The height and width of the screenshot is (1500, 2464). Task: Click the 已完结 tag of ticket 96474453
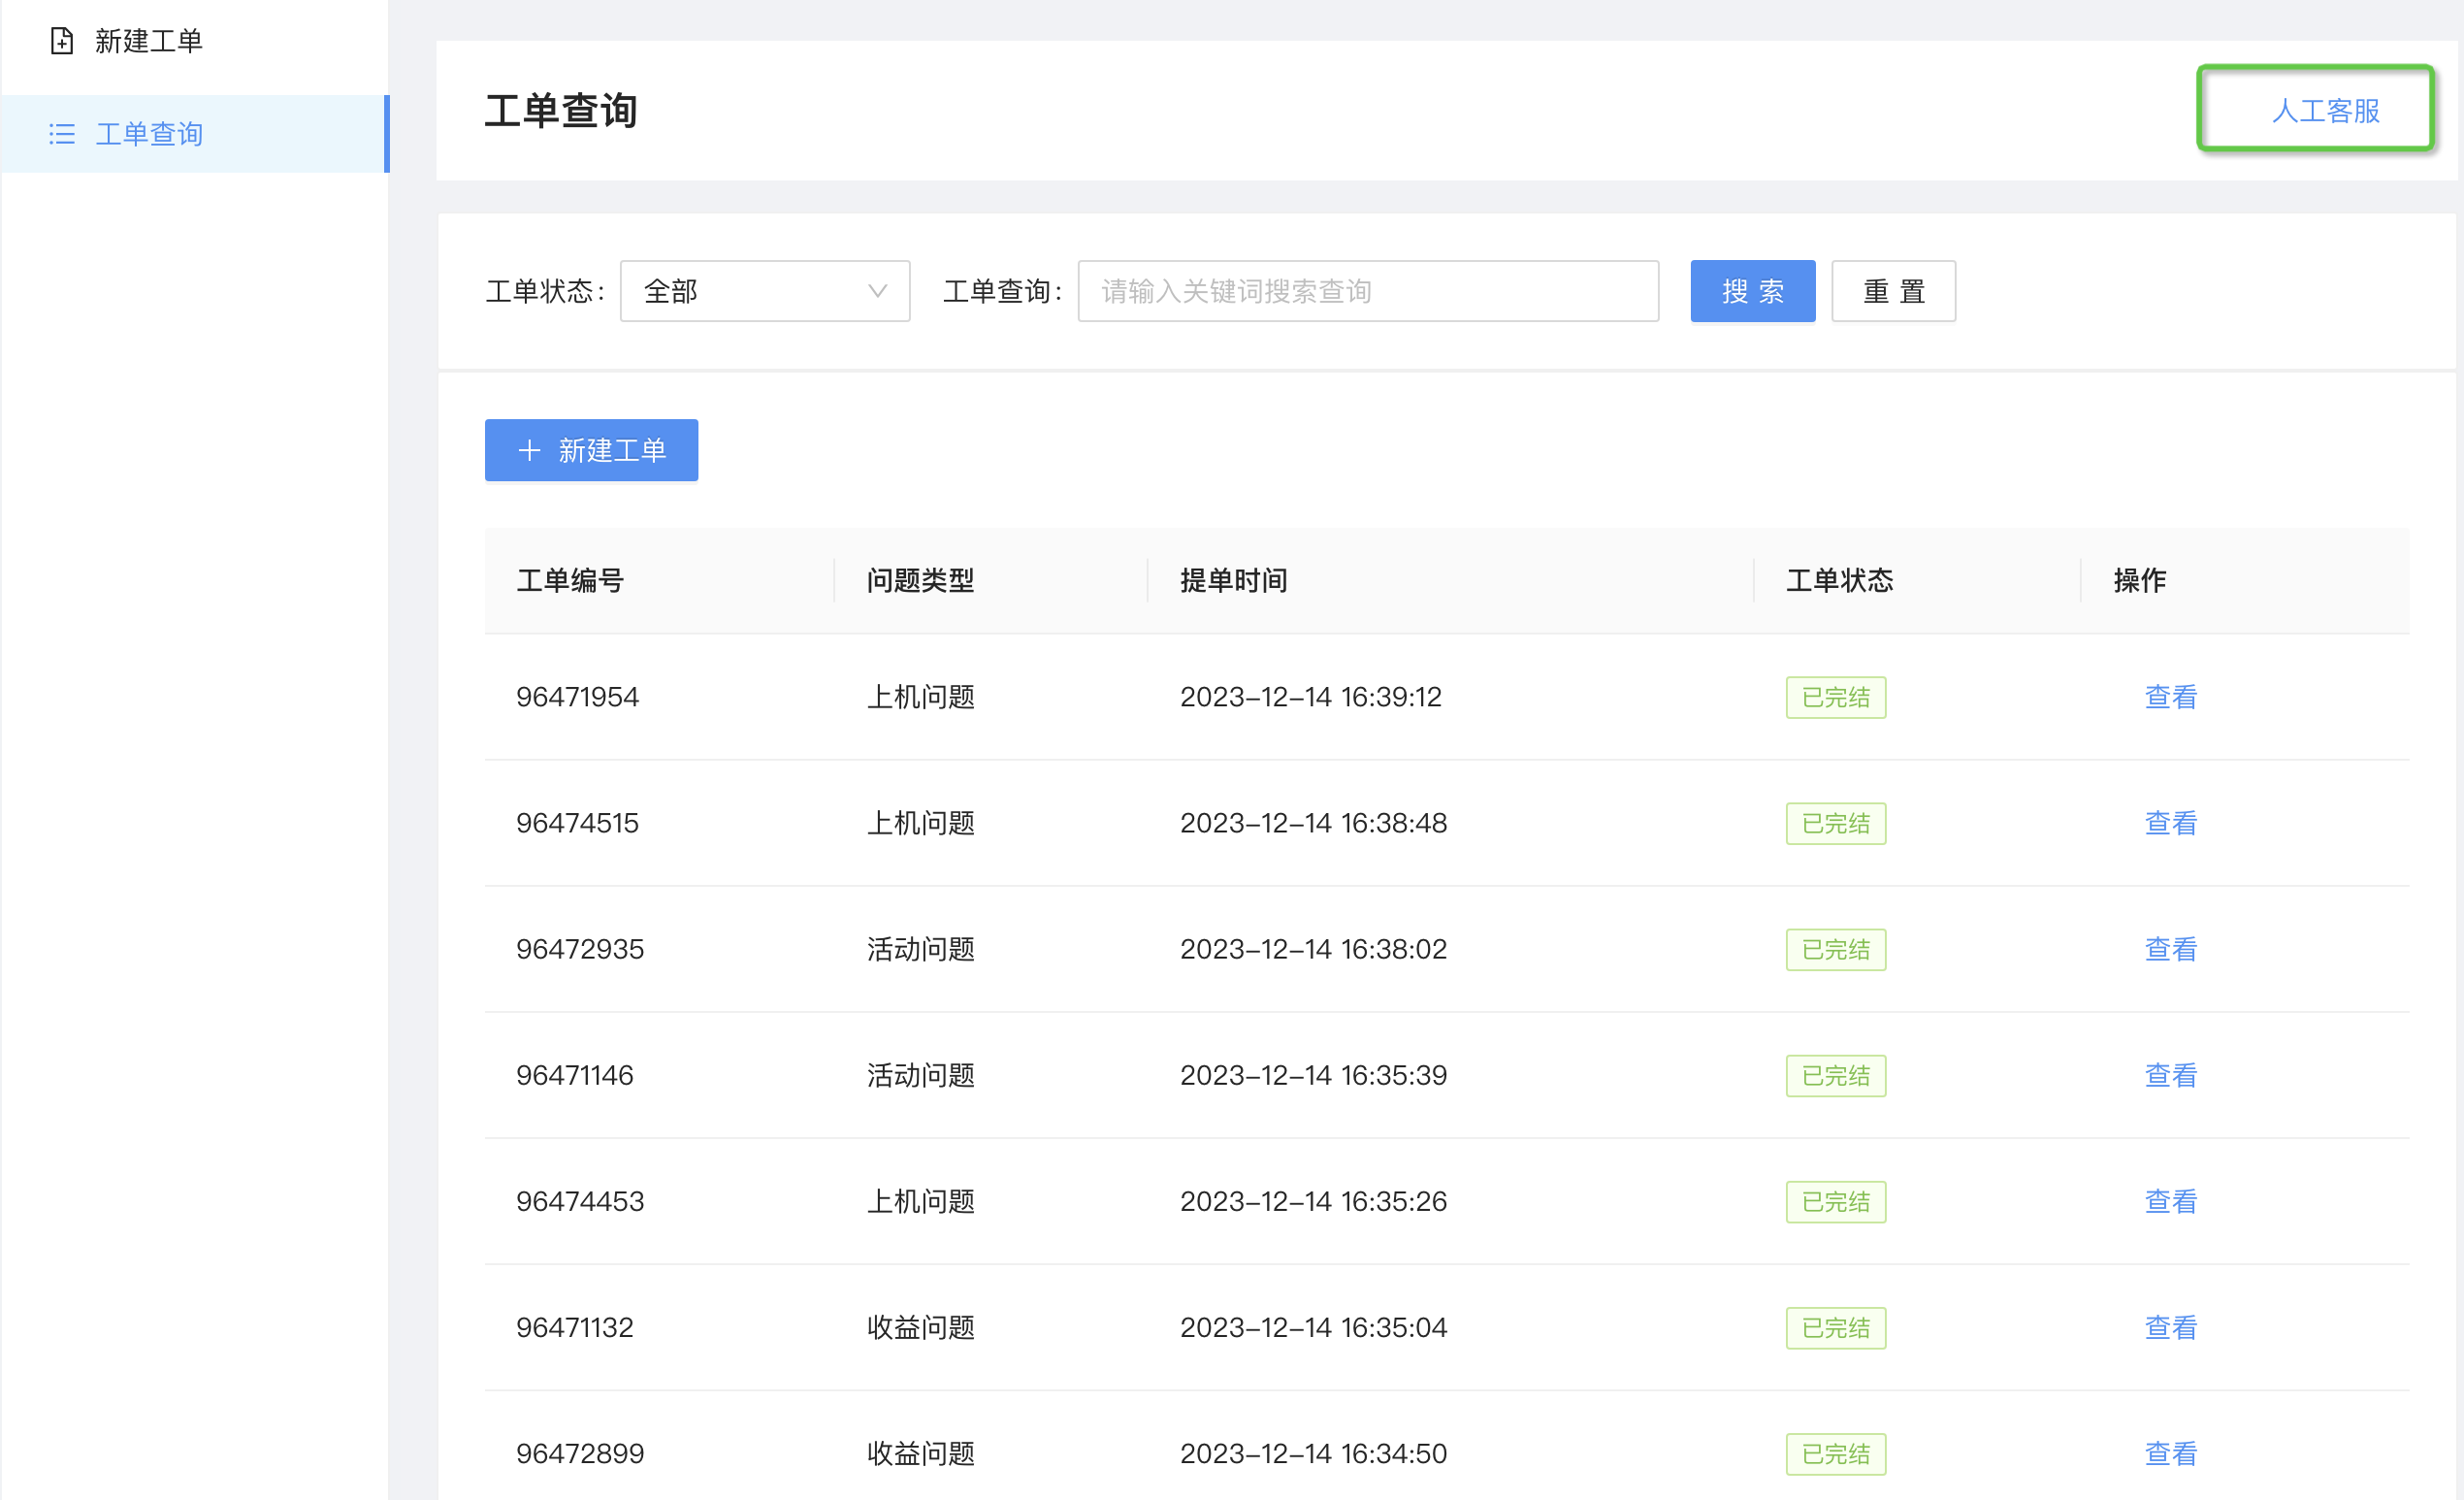[1836, 1201]
